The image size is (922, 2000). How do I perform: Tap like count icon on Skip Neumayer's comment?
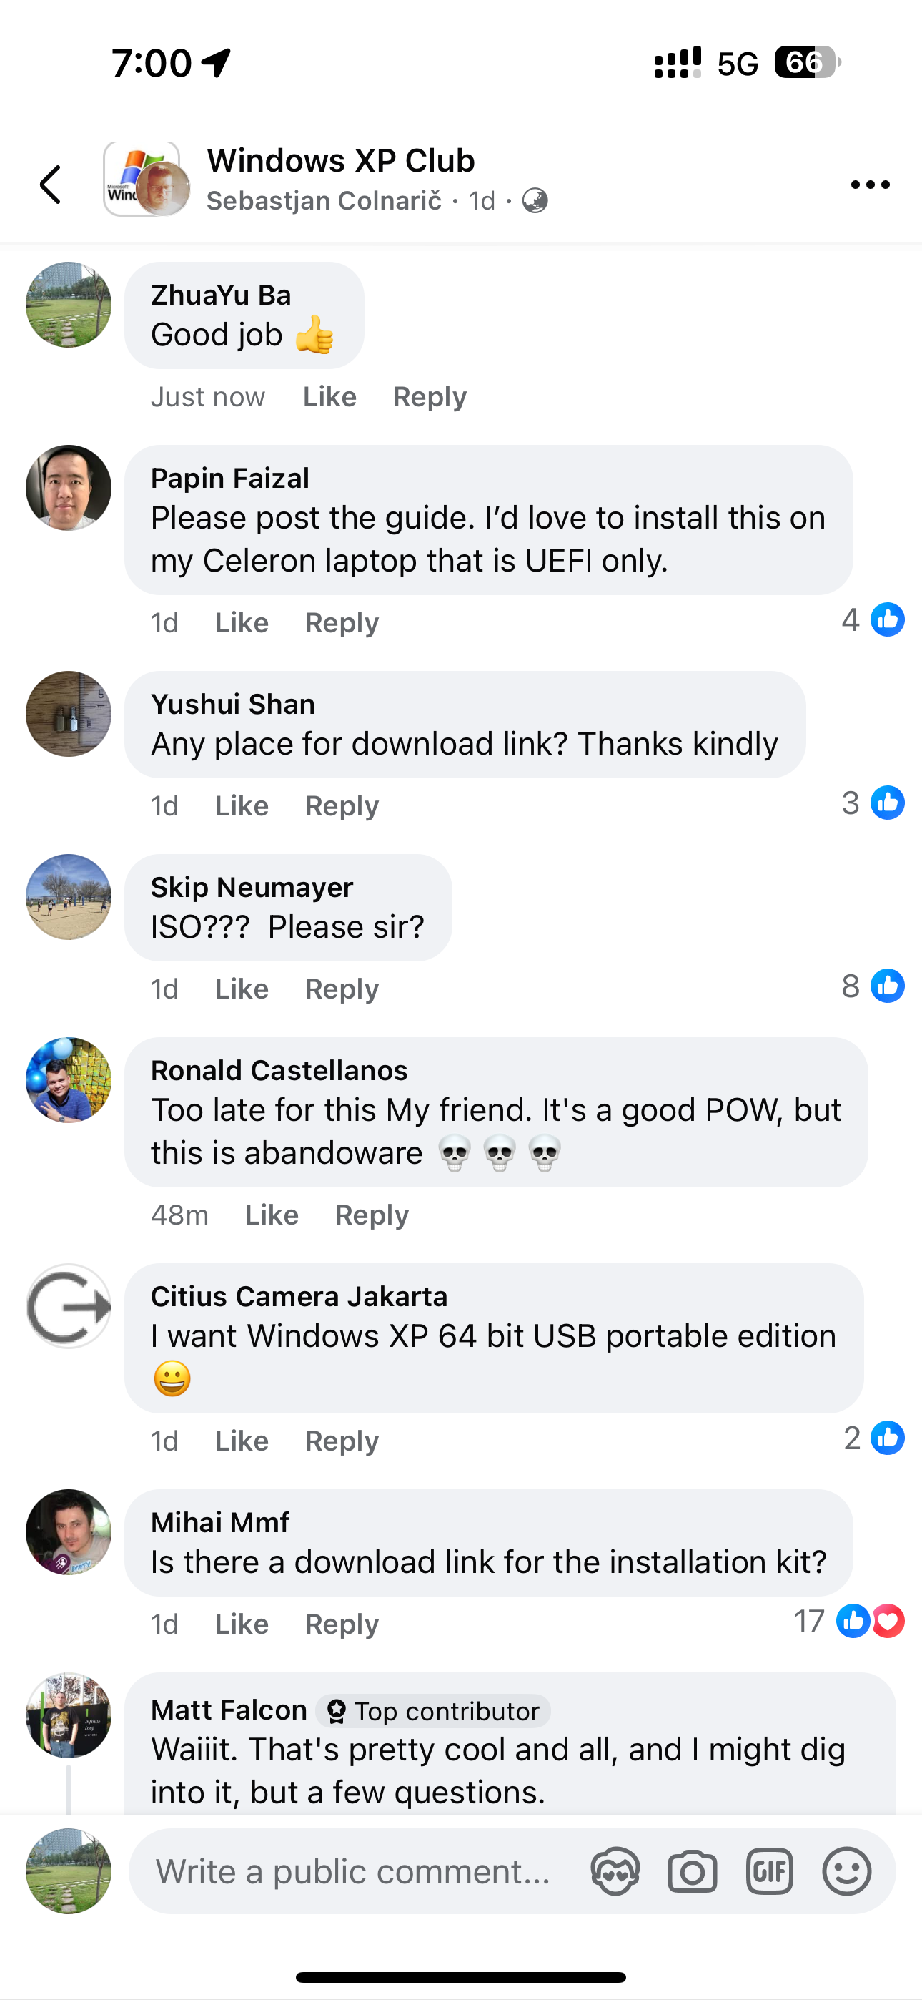tap(873, 986)
